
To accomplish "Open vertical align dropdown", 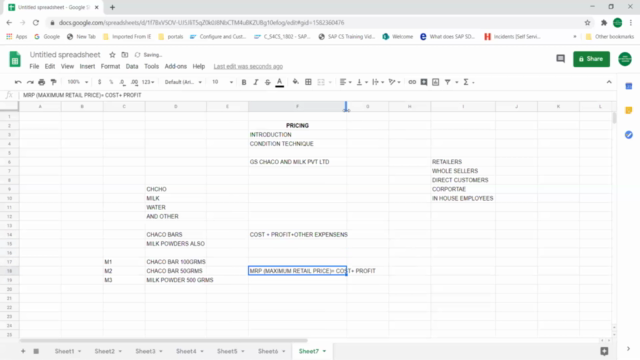I will [362, 82].
